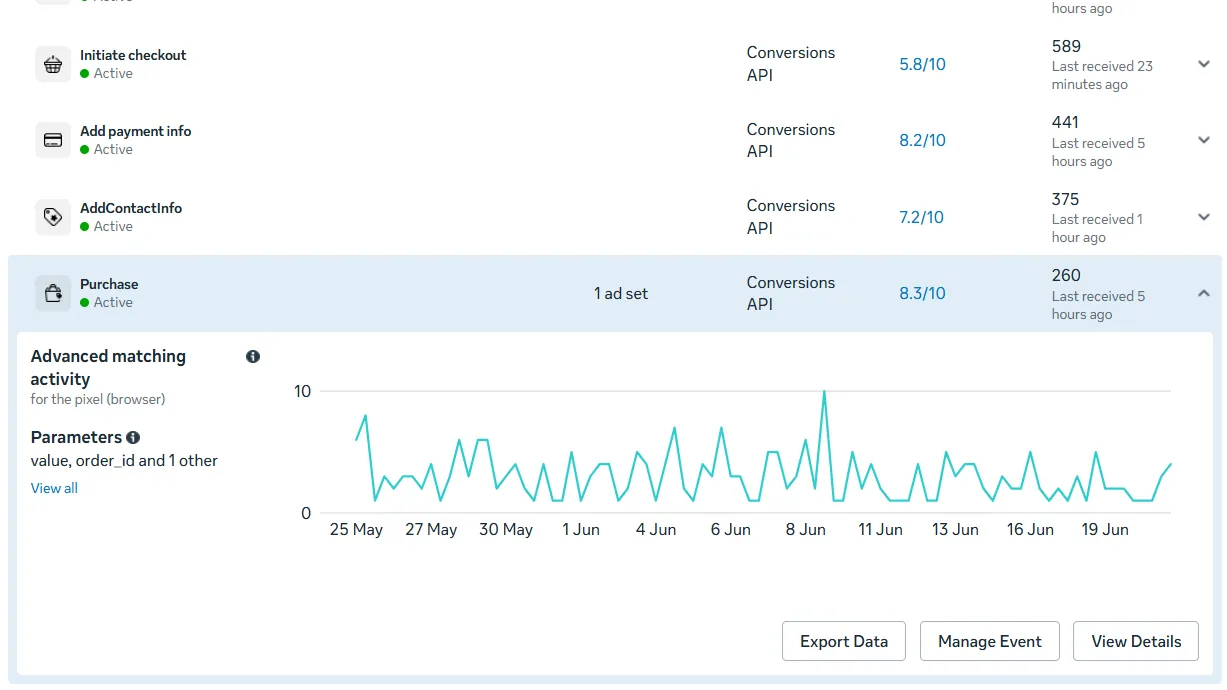Select the Initiate checkout event name
Screen dimensions: 1227x690
point(133,55)
